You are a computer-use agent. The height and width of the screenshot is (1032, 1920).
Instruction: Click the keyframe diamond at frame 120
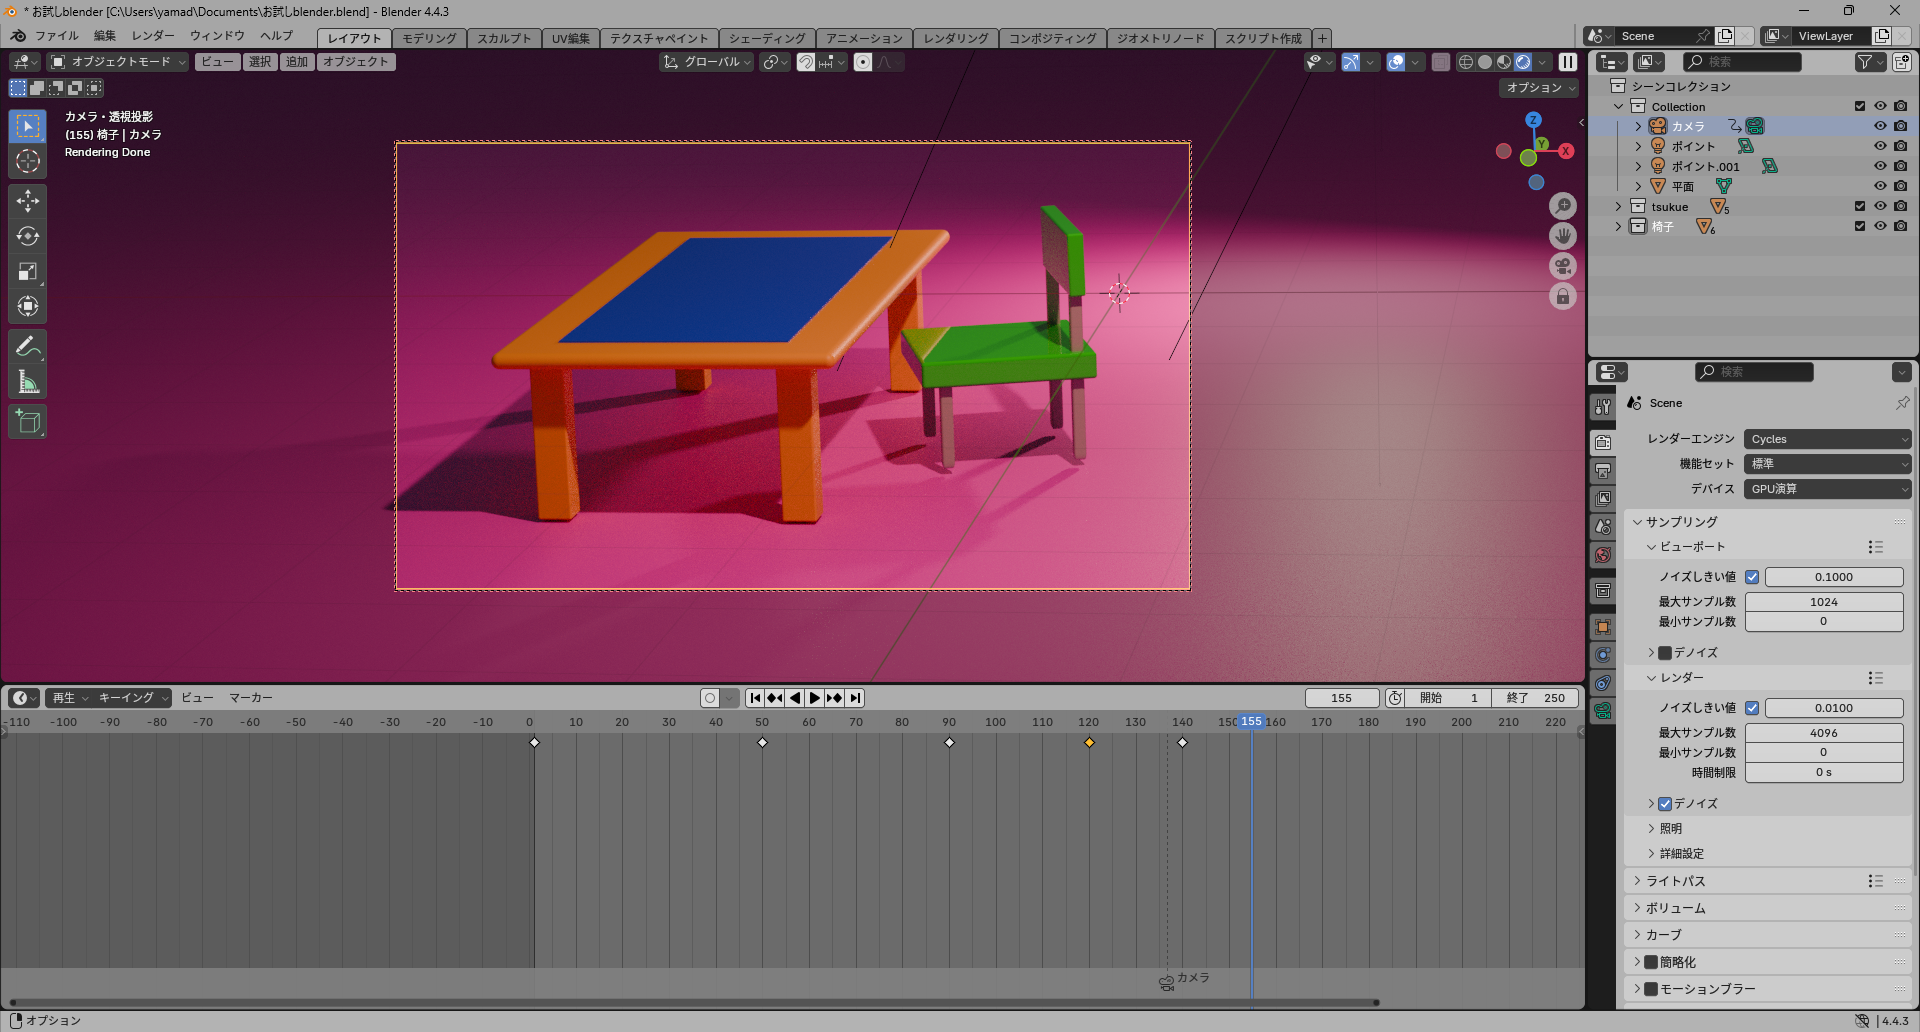pos(1089,742)
